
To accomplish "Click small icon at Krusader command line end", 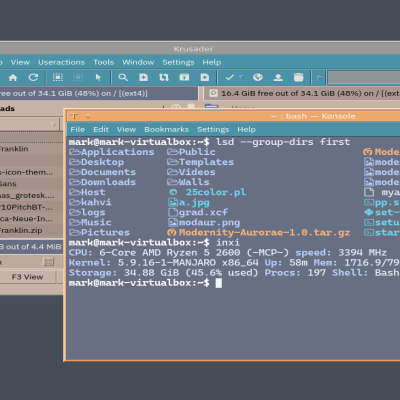I will [49, 262].
